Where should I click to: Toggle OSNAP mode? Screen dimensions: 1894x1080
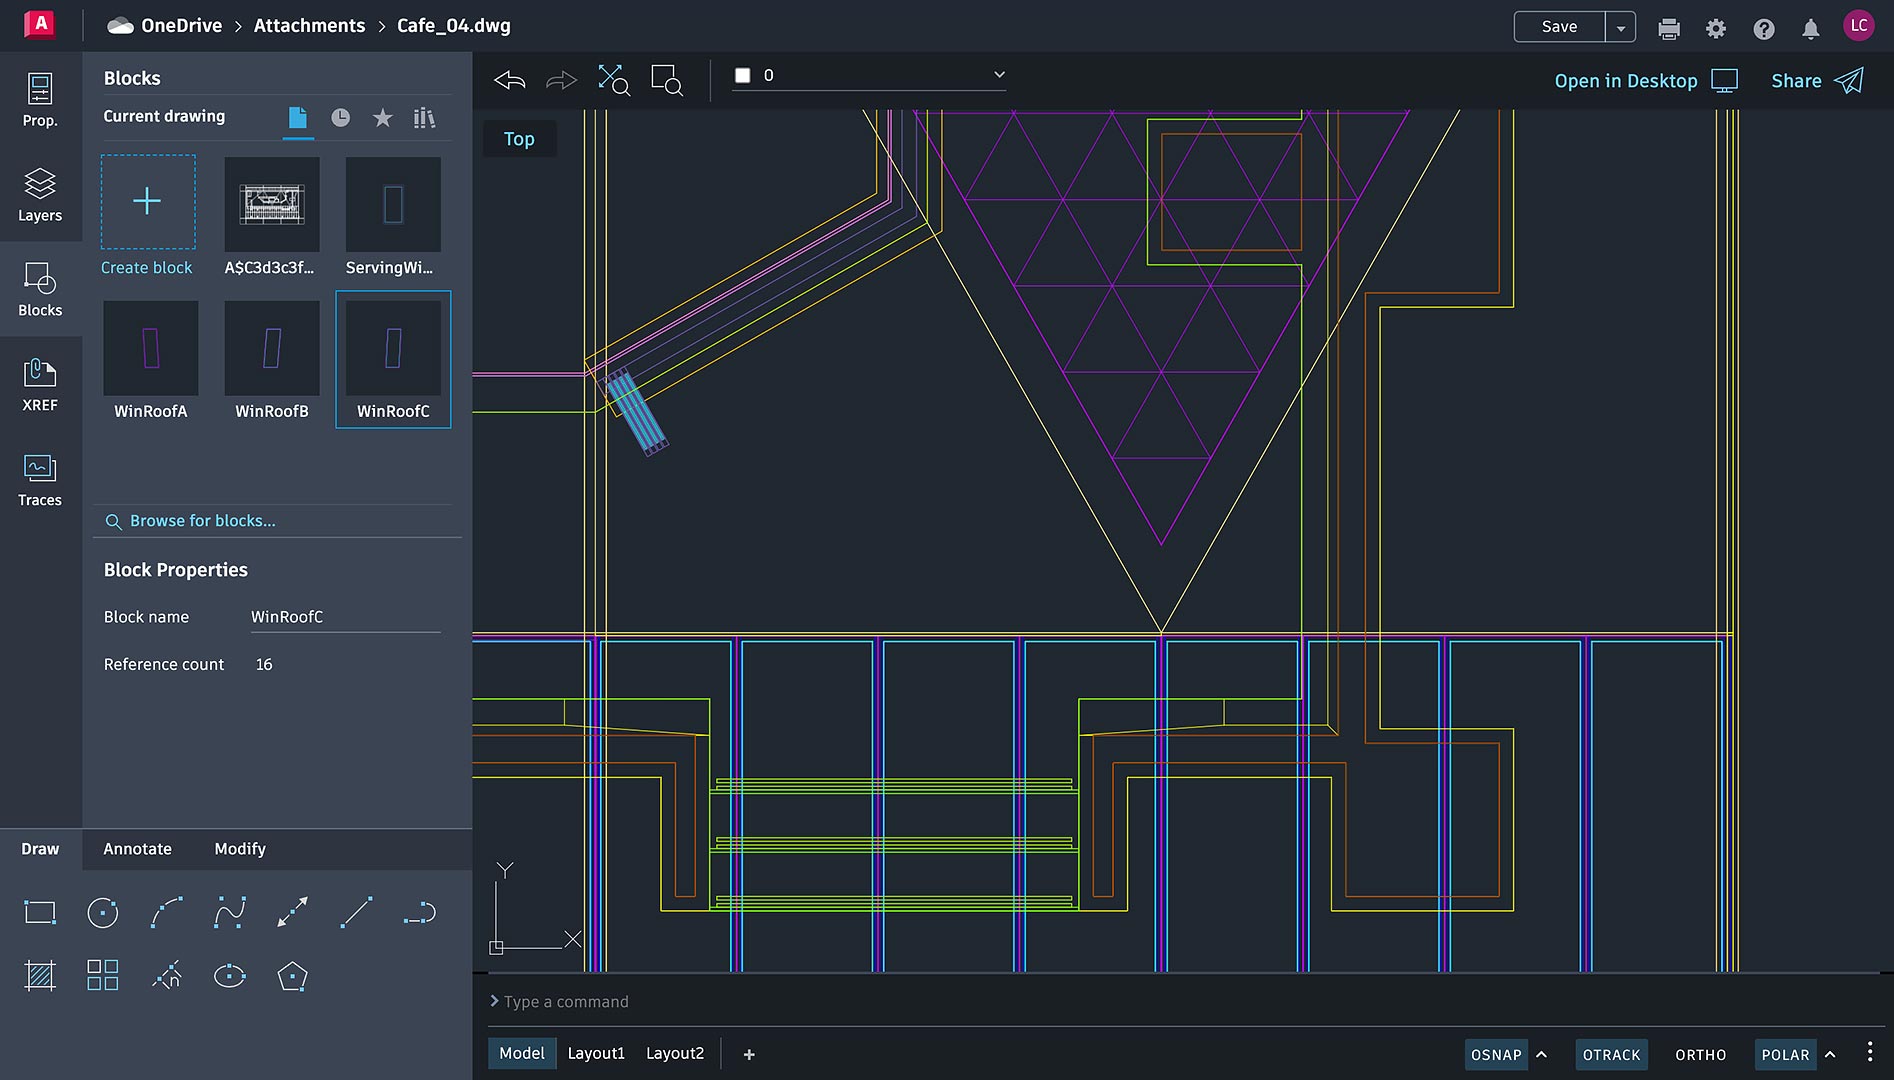1495,1055
